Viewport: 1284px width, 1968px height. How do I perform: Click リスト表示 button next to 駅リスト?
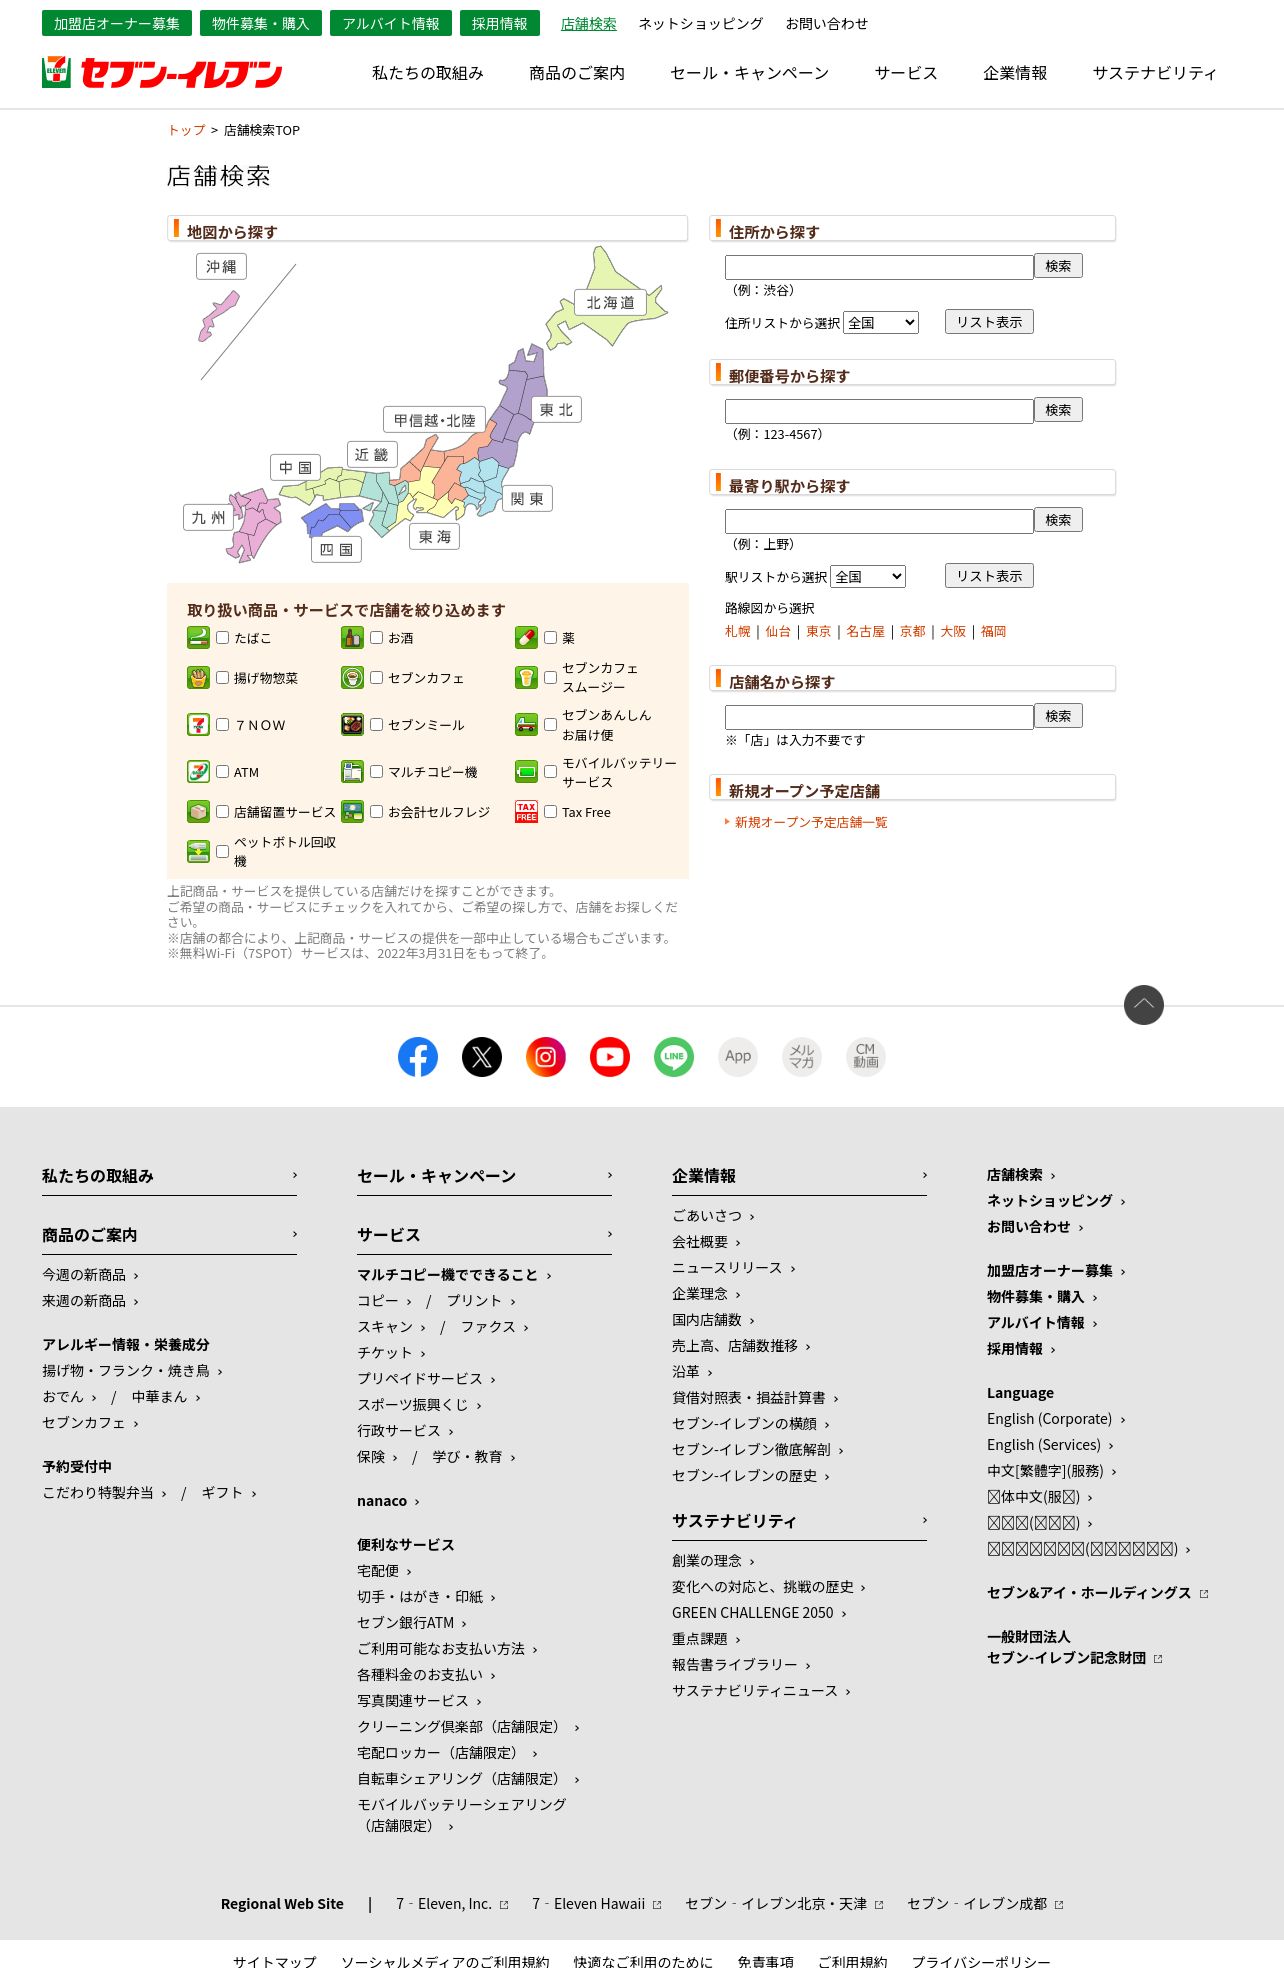989,576
